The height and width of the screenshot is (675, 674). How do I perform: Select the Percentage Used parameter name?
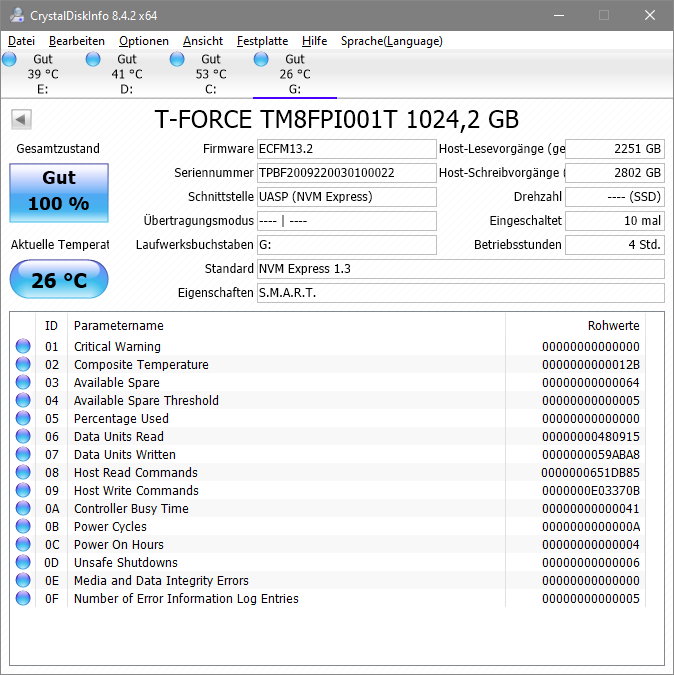pos(121,418)
